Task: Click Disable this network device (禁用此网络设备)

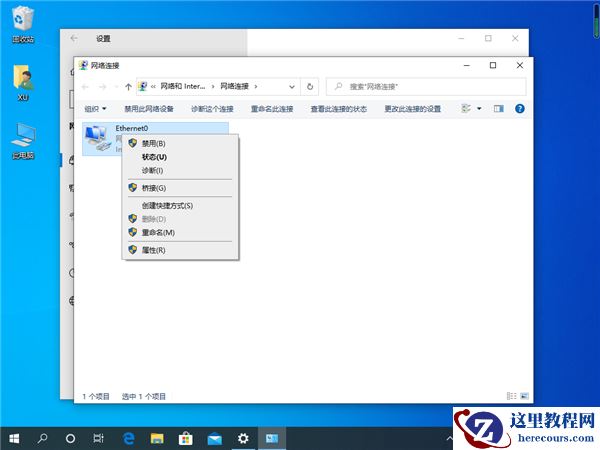Action: pos(149,109)
